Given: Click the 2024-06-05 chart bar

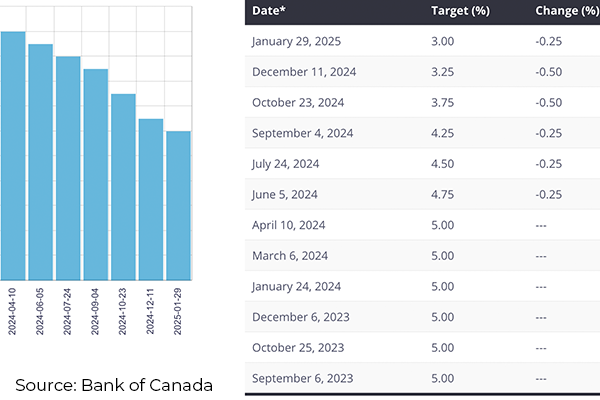Looking at the screenshot, I should pos(40,161).
